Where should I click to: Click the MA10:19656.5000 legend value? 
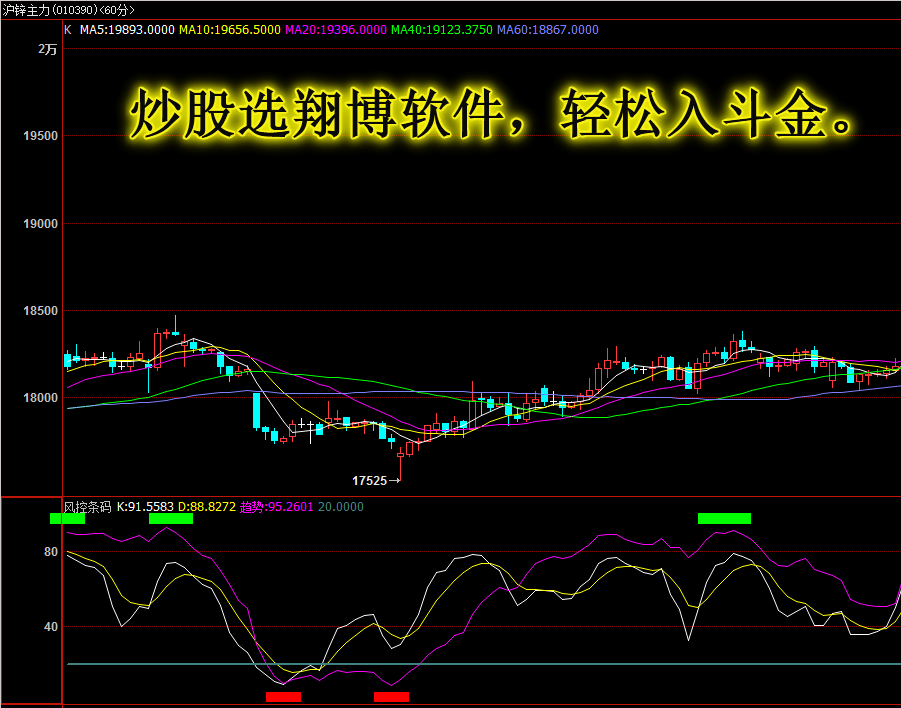pos(230,30)
